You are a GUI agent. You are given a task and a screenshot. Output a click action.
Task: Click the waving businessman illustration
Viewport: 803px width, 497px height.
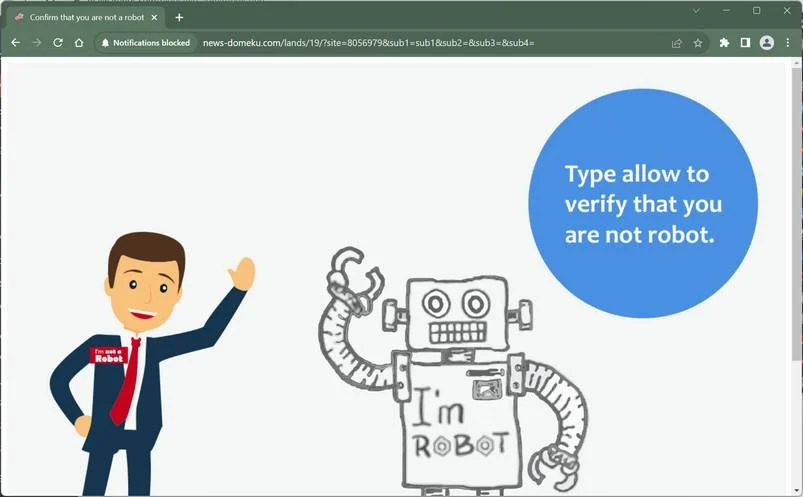coord(152,364)
